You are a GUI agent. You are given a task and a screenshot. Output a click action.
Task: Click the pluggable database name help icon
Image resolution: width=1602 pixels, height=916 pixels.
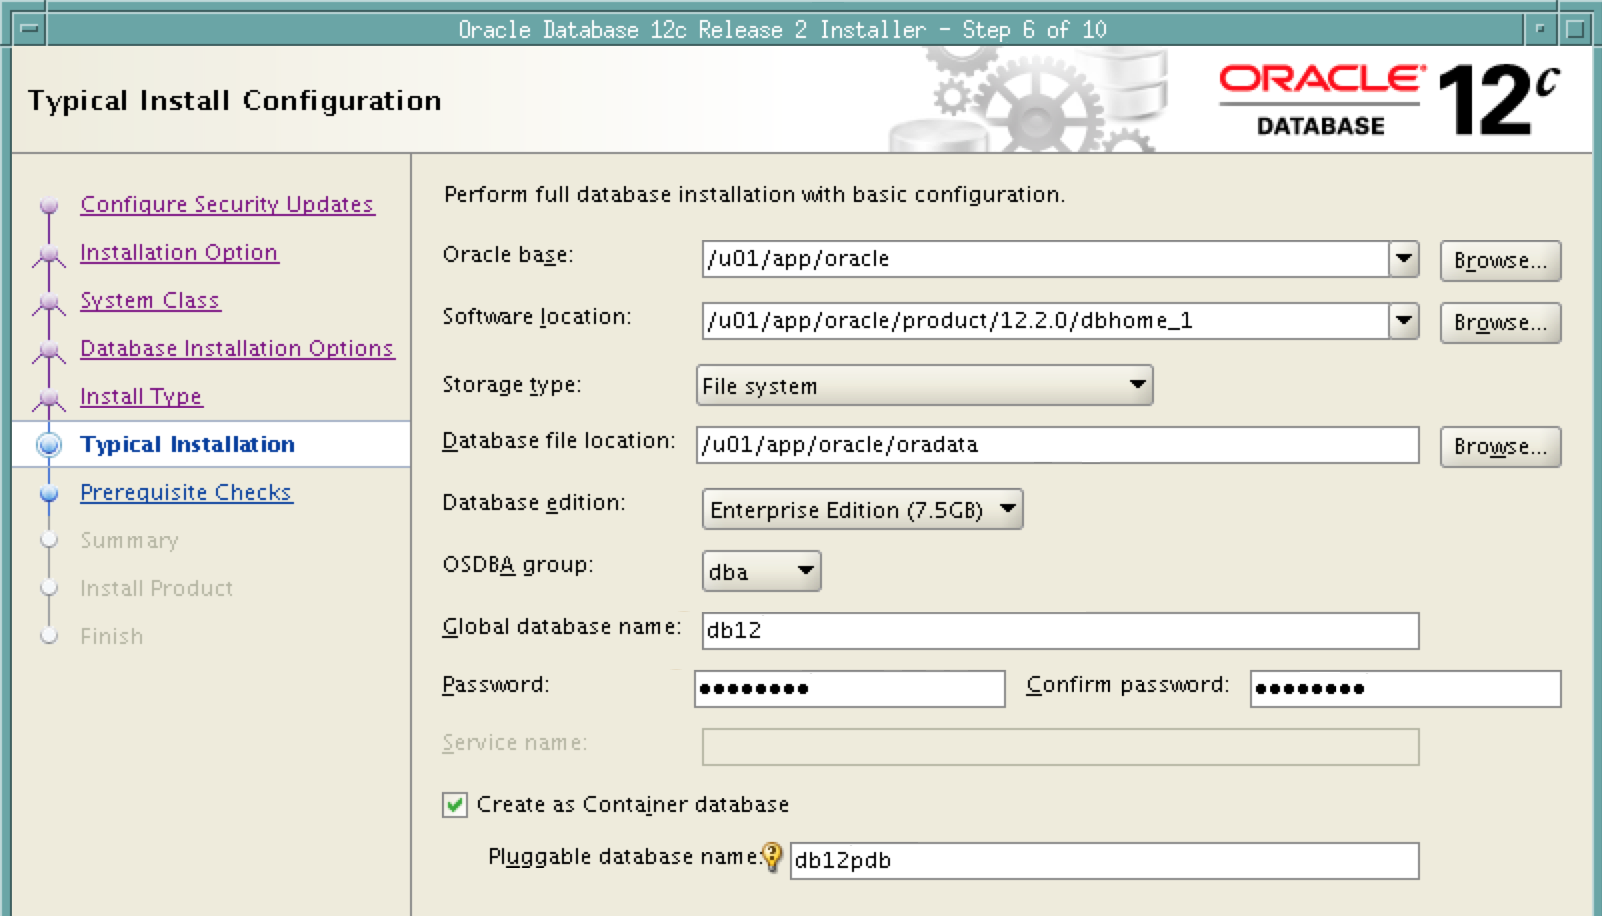pos(772,857)
